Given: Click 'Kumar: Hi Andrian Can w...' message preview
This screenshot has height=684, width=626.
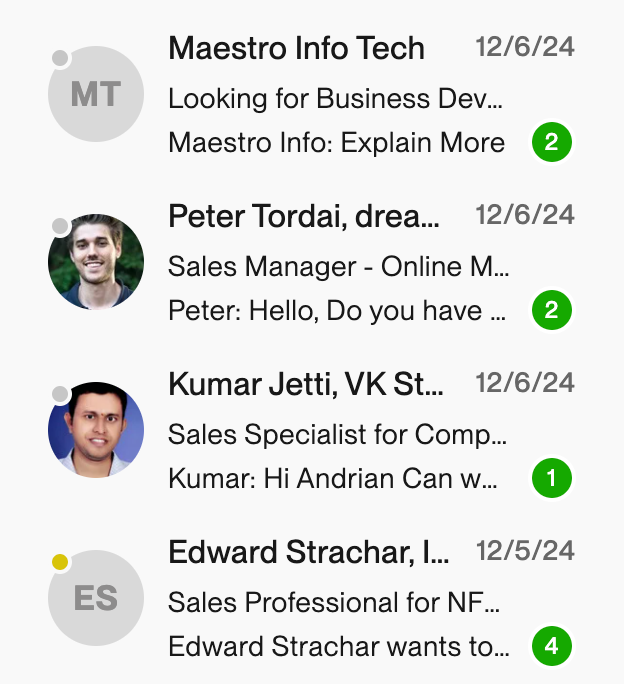Looking at the screenshot, I should (x=333, y=479).
